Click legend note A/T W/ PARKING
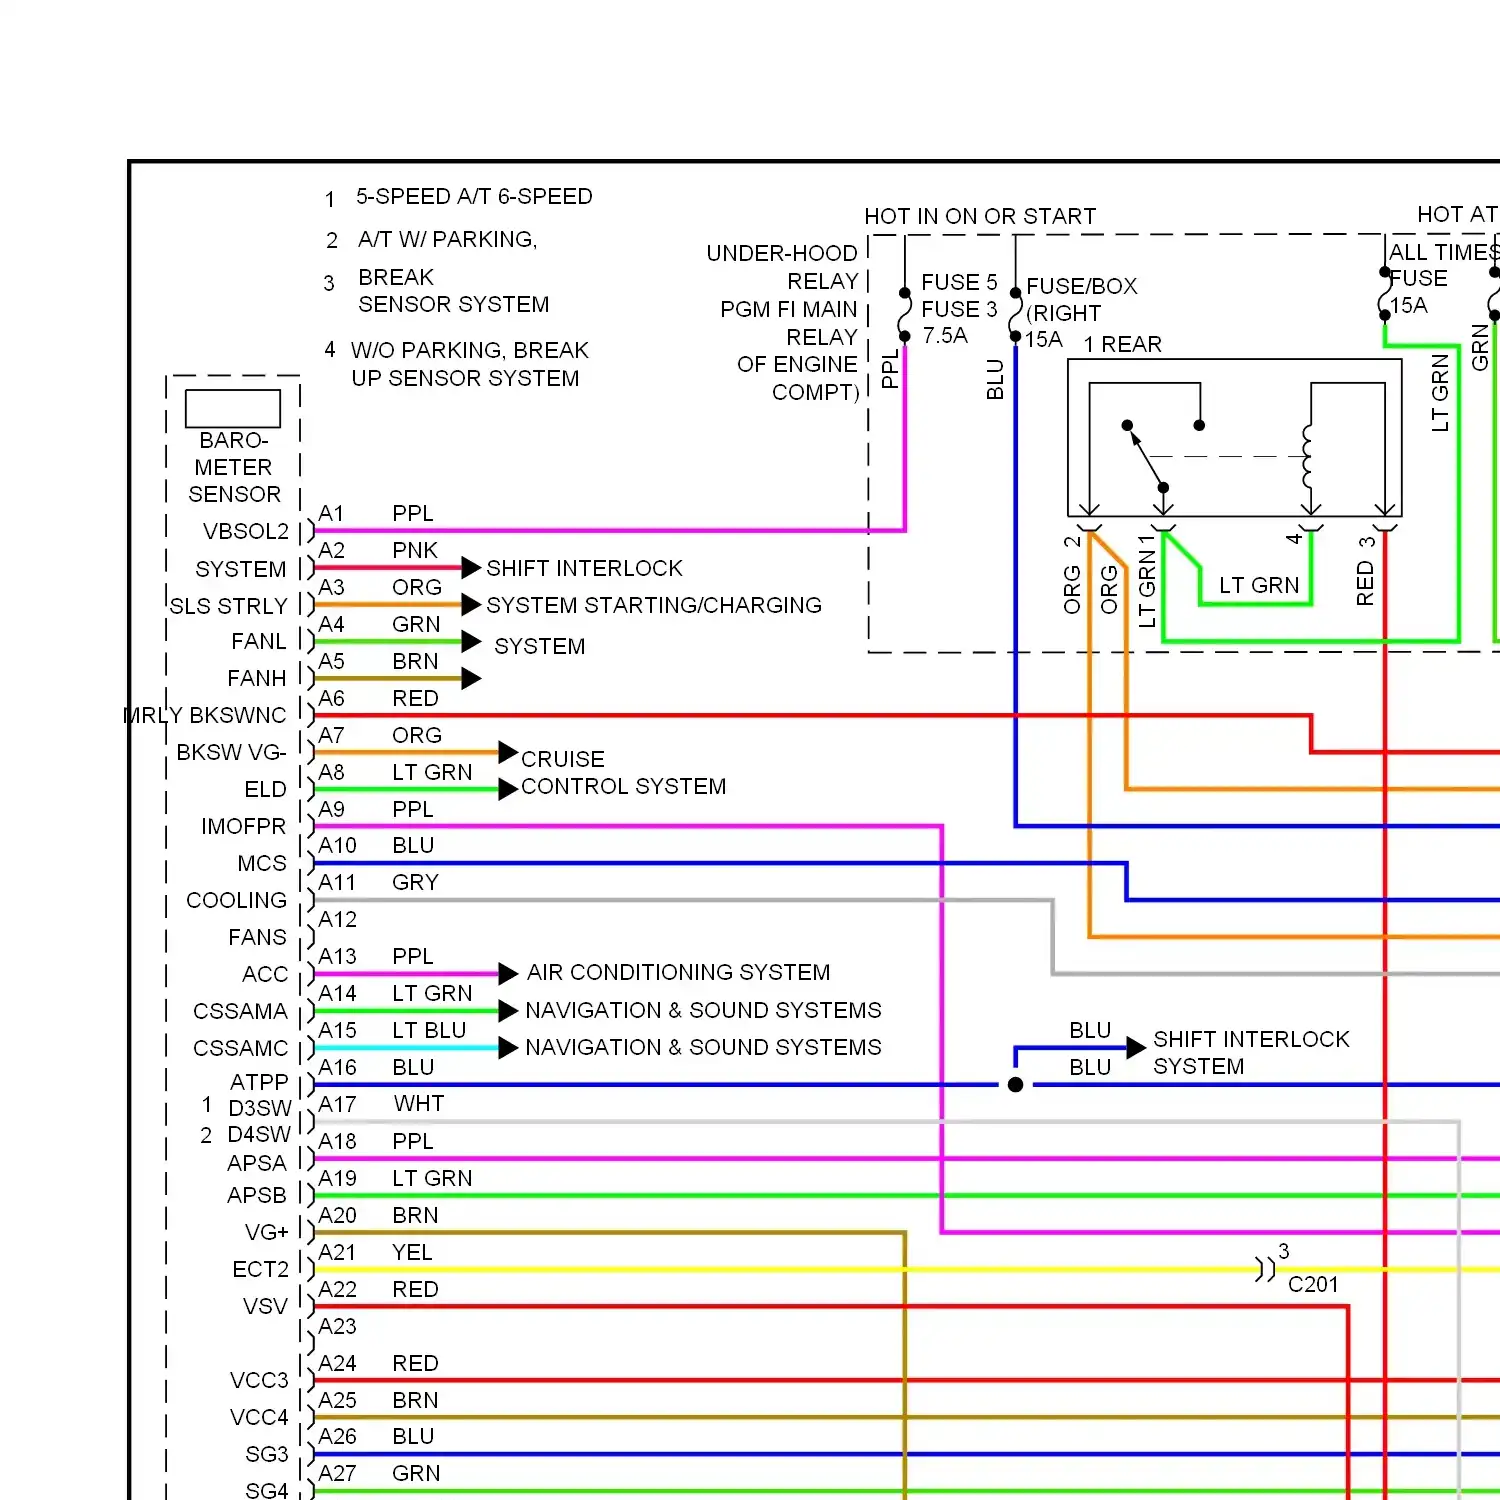This screenshot has height=1500, width=1500. tap(447, 240)
